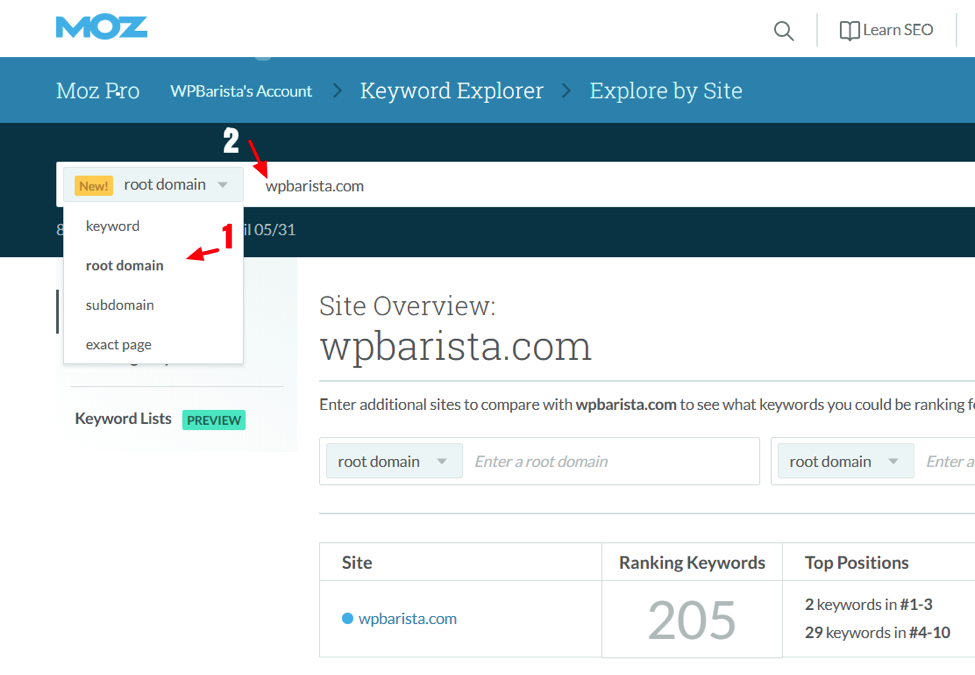Open search with the magnifier icon
Screen dimensions: 975x675
pos(783,31)
